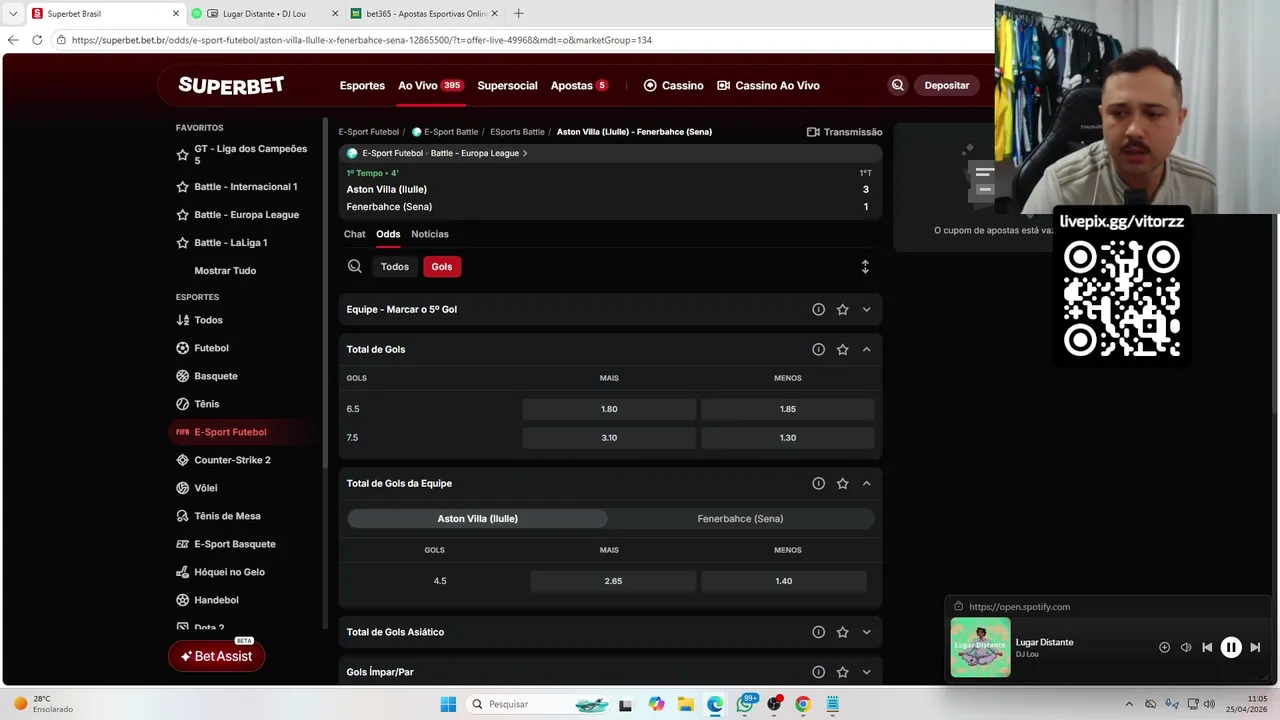Pause Lugar Distante in media popup
Image resolution: width=1280 pixels, height=720 pixels.
point(1231,647)
